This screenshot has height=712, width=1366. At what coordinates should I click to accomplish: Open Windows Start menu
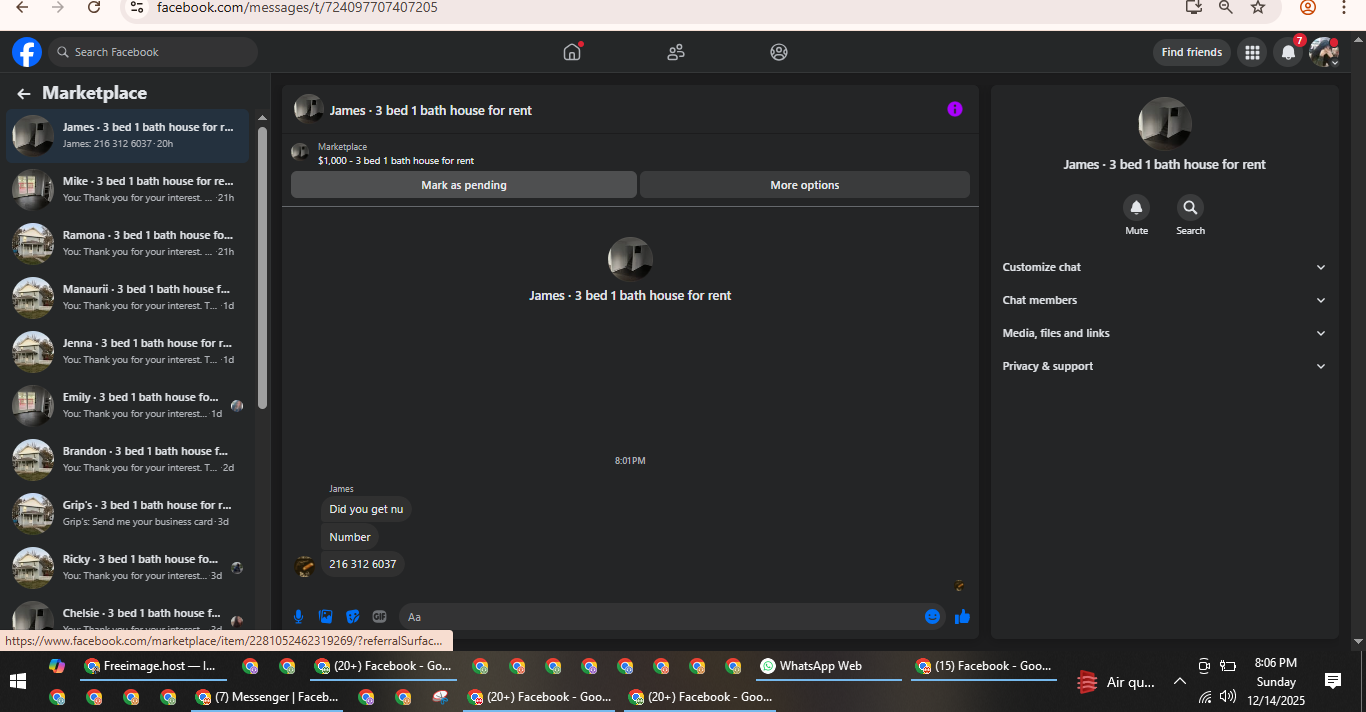click(17, 681)
